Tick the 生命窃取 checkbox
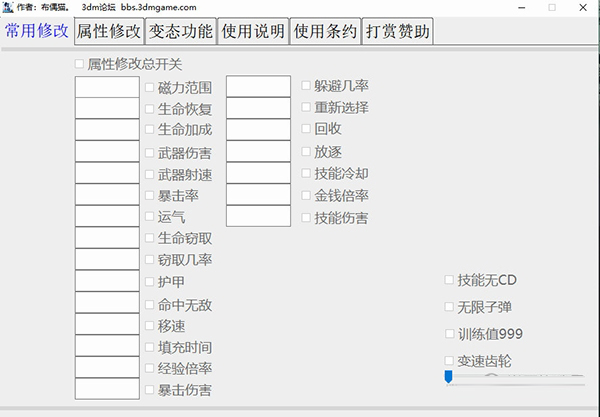The image size is (600, 417). coord(149,238)
